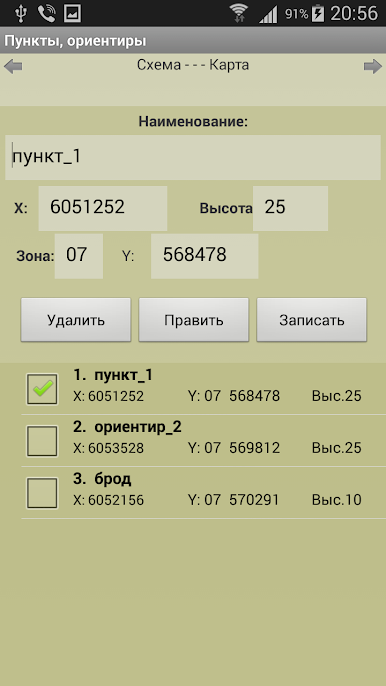Focus the Наименование field with пункт_1
The height and width of the screenshot is (686, 386).
click(193, 157)
